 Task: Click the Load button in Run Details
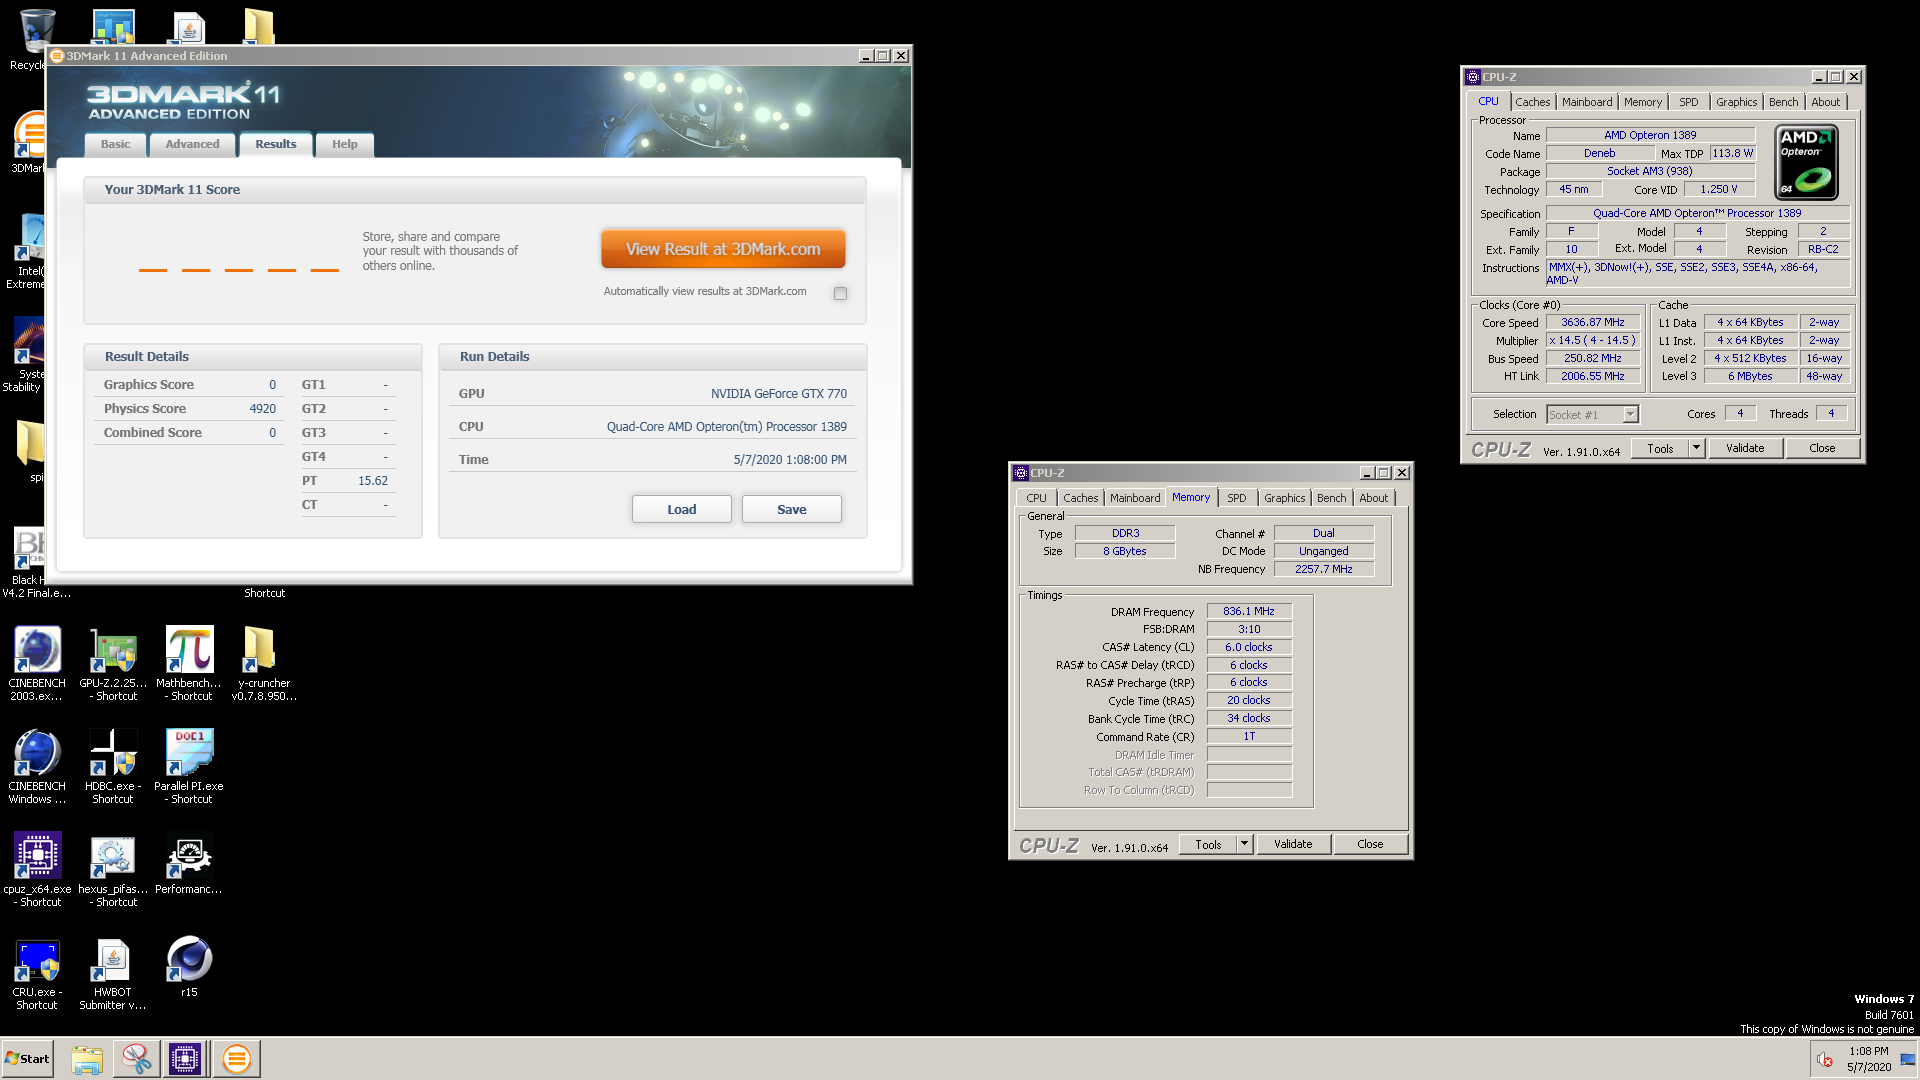pyautogui.click(x=682, y=509)
